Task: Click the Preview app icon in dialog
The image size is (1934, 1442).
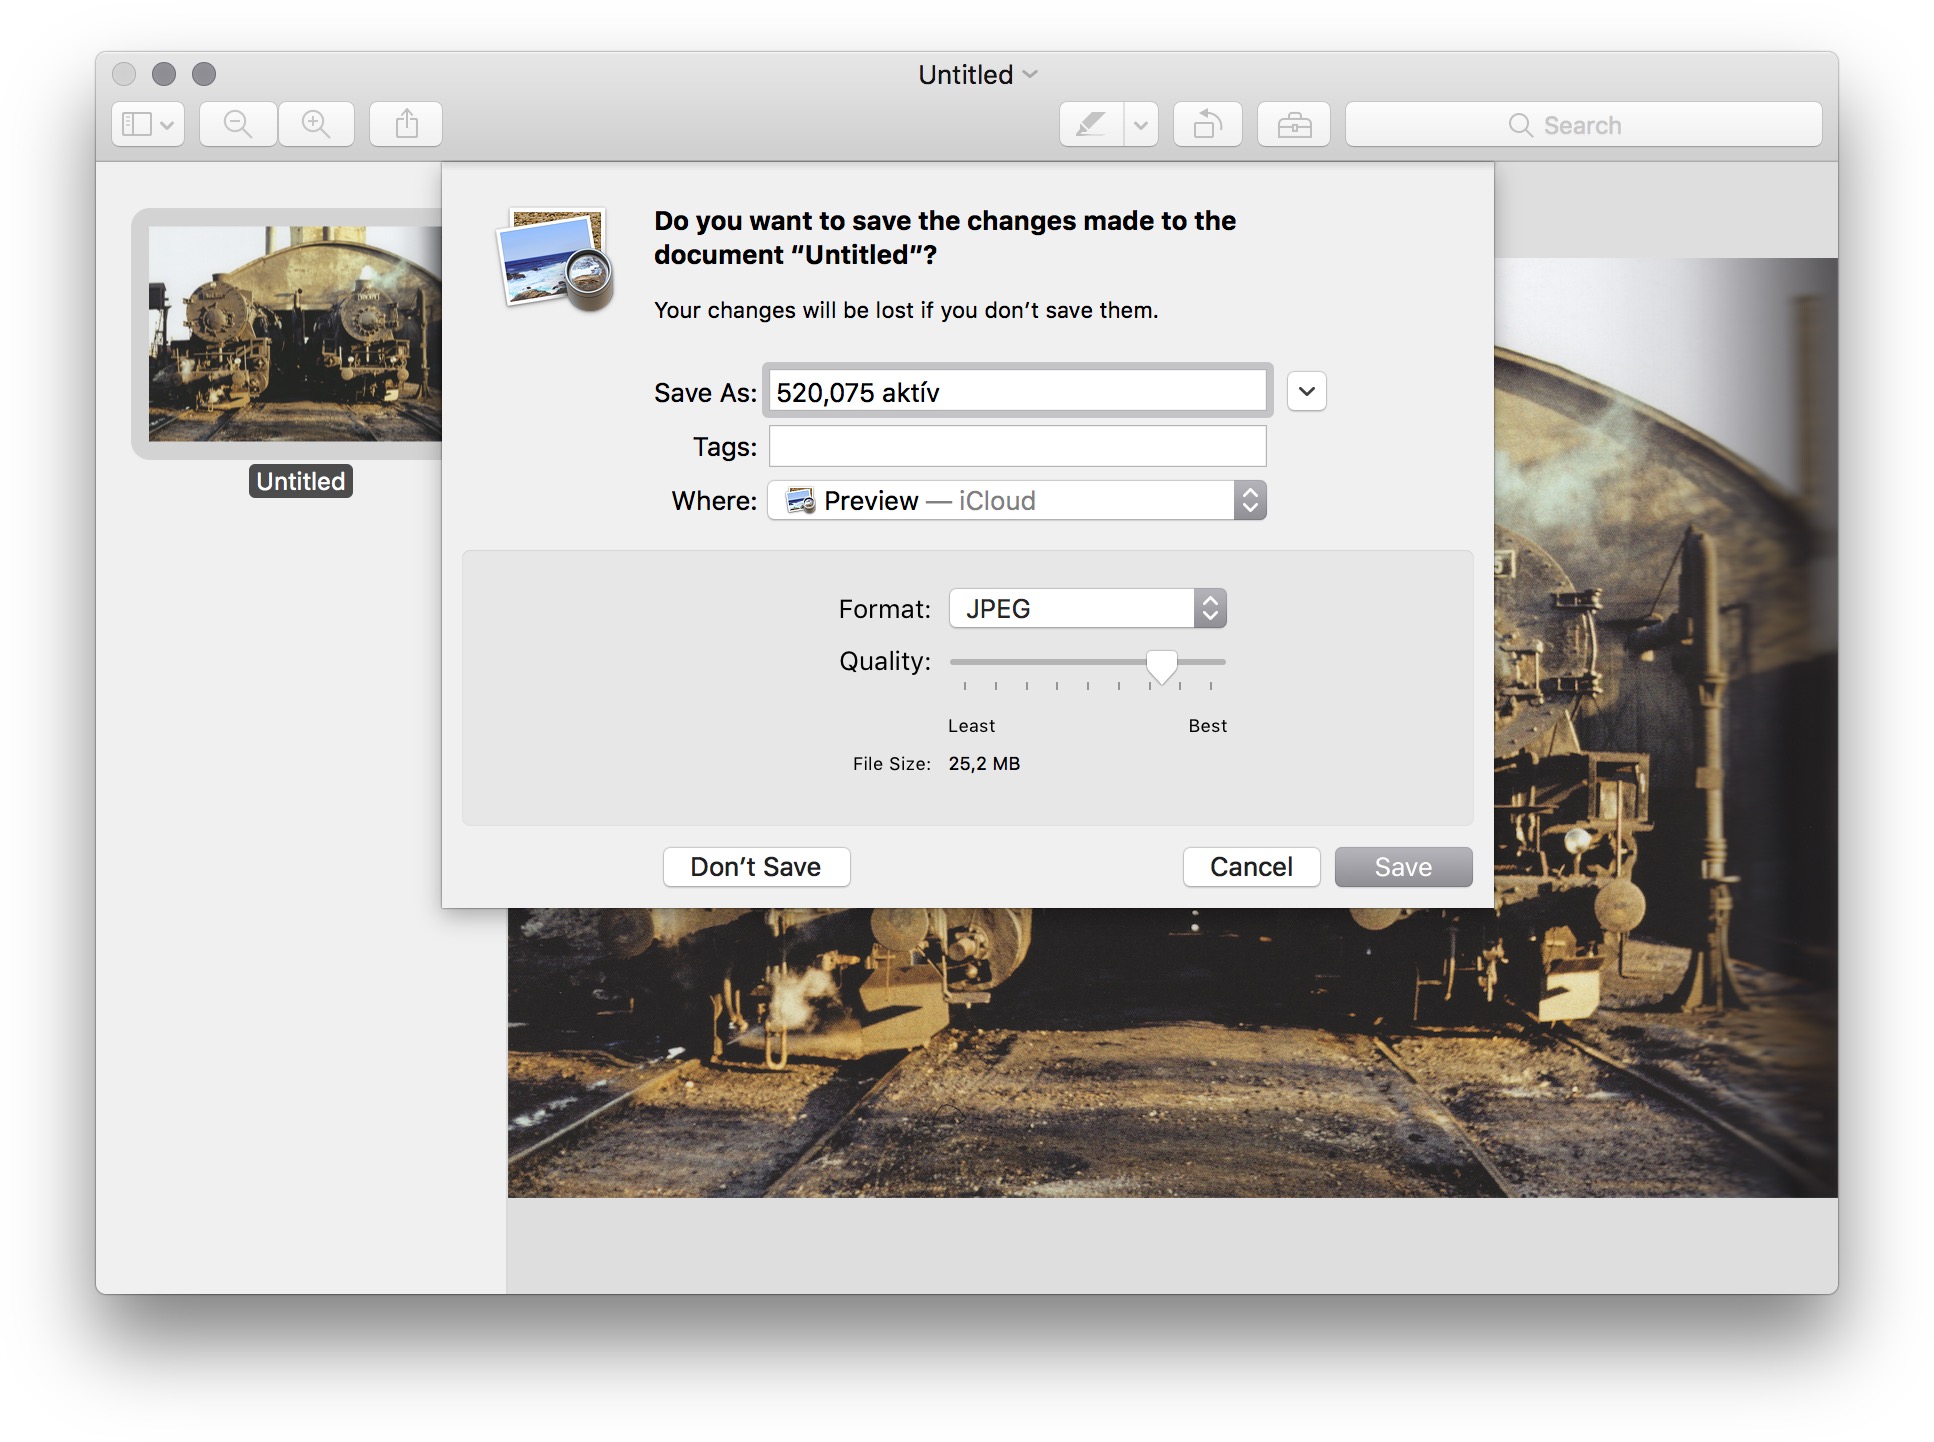Action: (x=556, y=259)
